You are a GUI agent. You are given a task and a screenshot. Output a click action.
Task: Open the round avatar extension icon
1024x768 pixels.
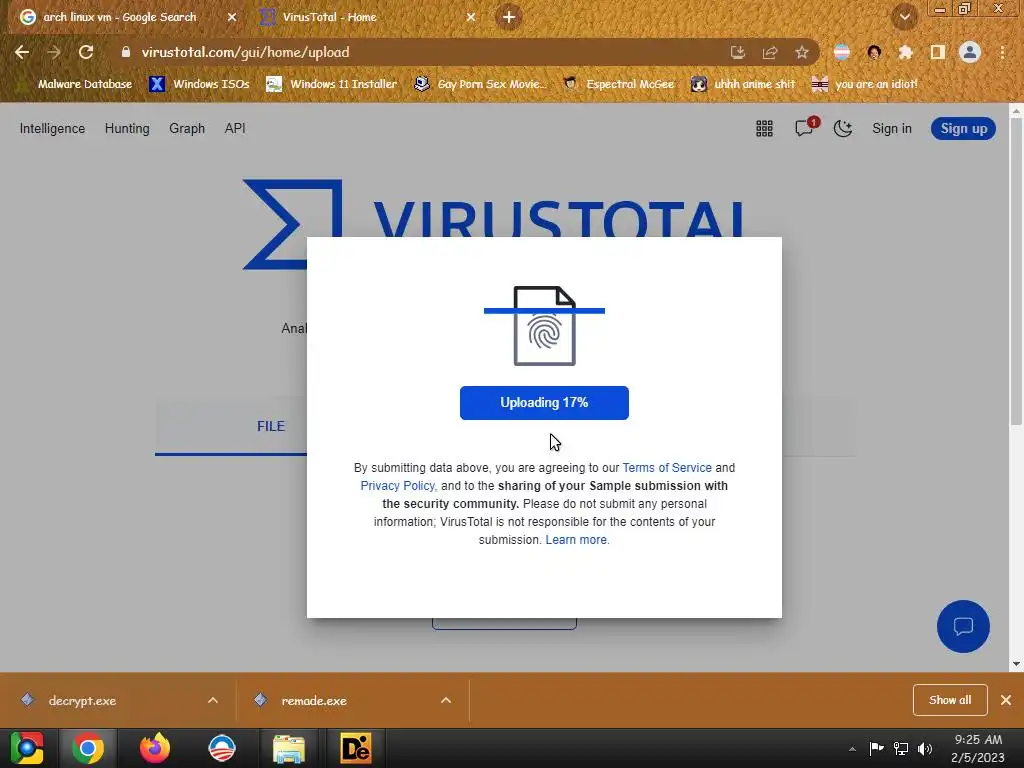tap(874, 52)
